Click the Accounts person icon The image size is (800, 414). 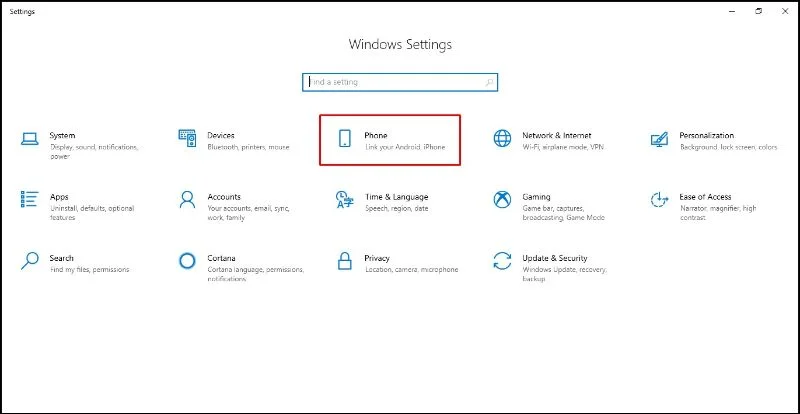(x=187, y=200)
